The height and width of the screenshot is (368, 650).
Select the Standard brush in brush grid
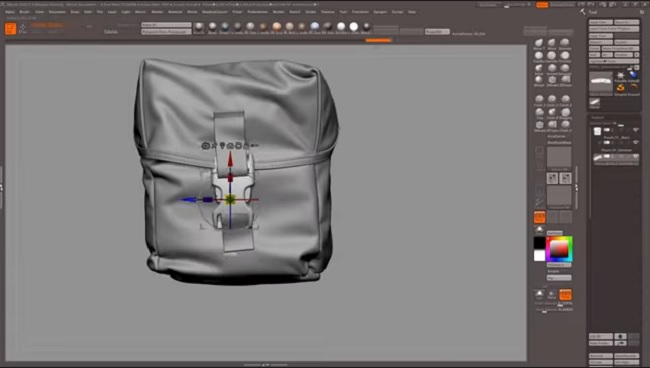565,43
